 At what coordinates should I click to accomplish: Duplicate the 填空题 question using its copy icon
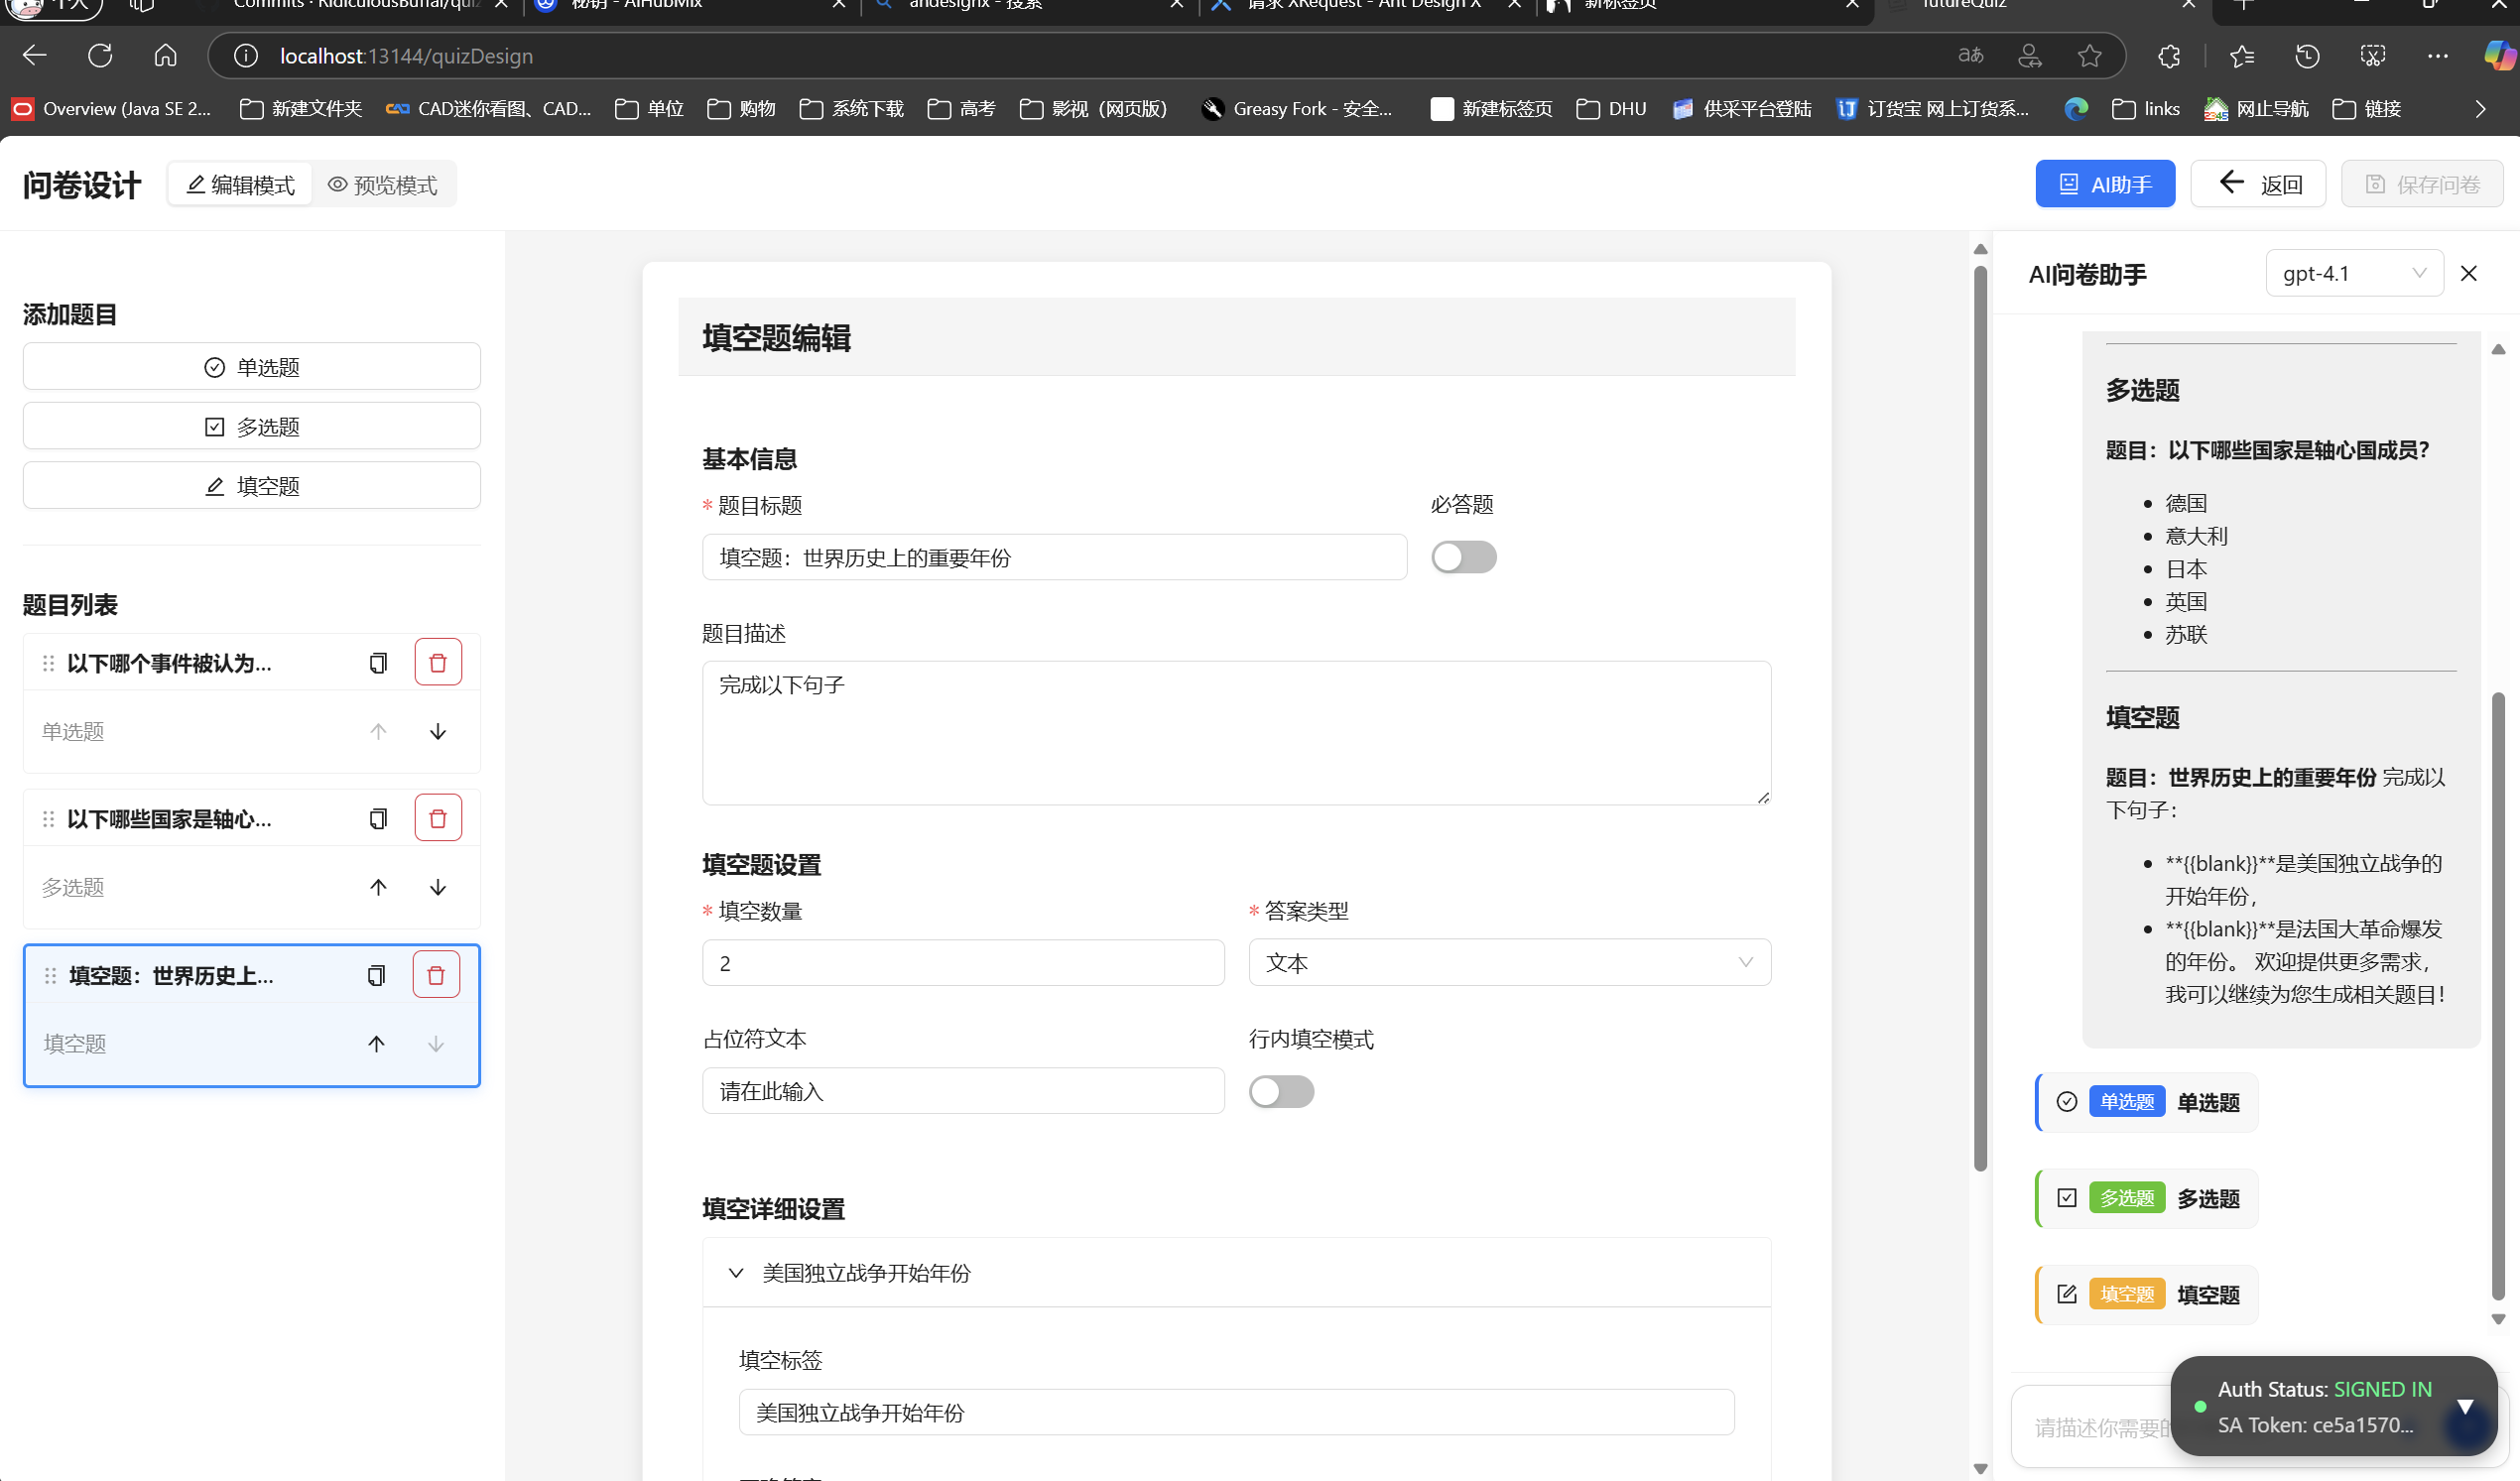click(x=376, y=974)
